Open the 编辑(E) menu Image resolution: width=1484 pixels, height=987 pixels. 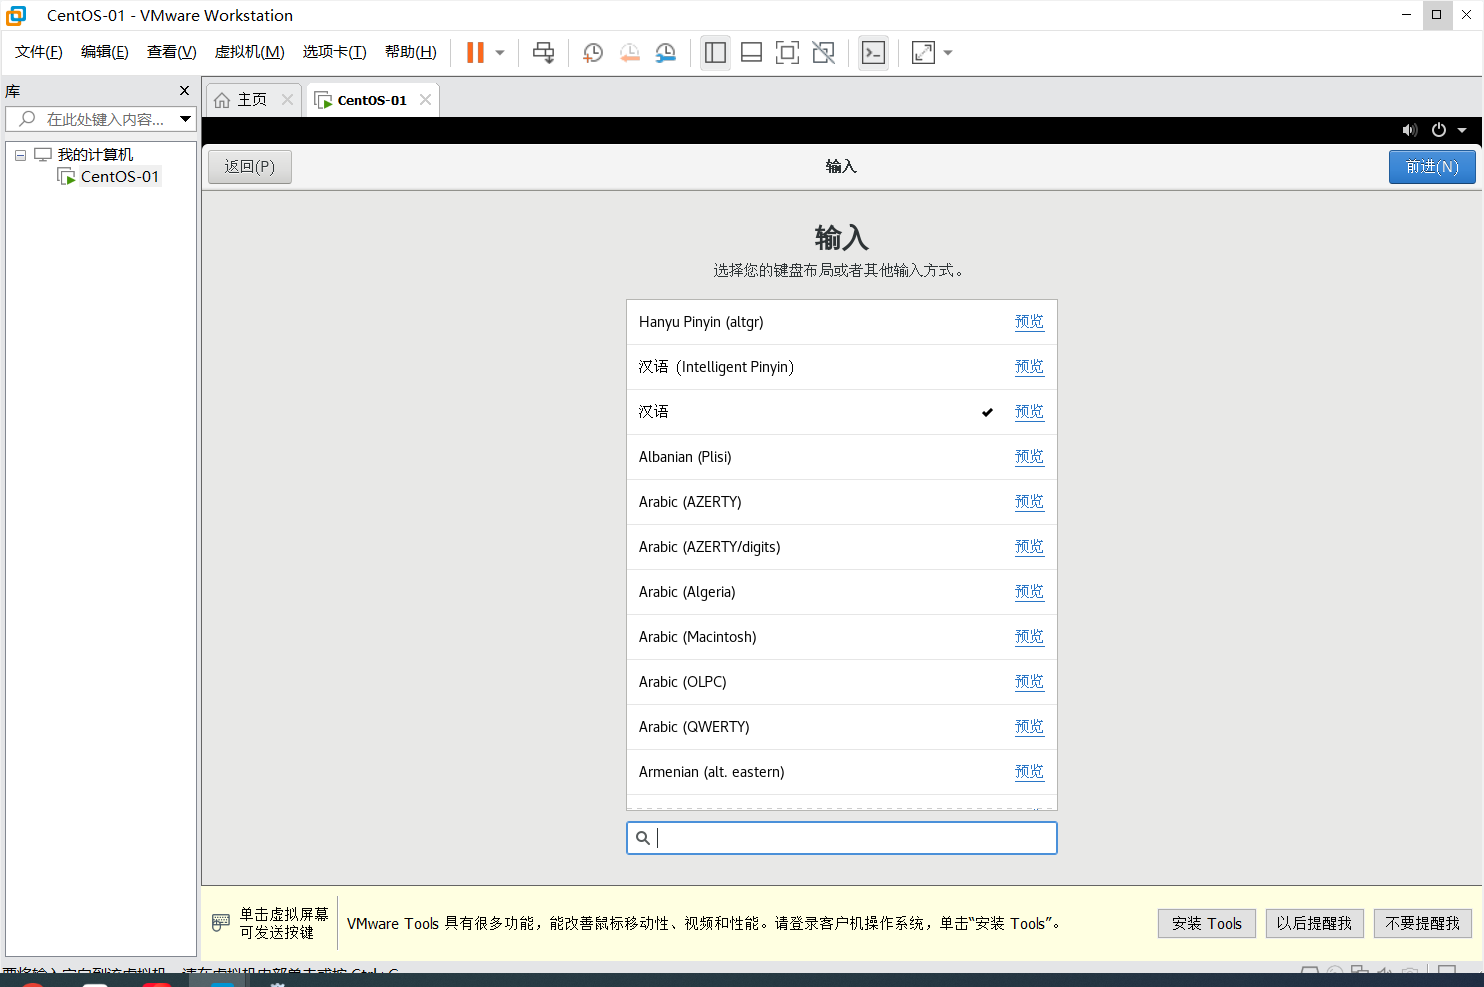(105, 52)
